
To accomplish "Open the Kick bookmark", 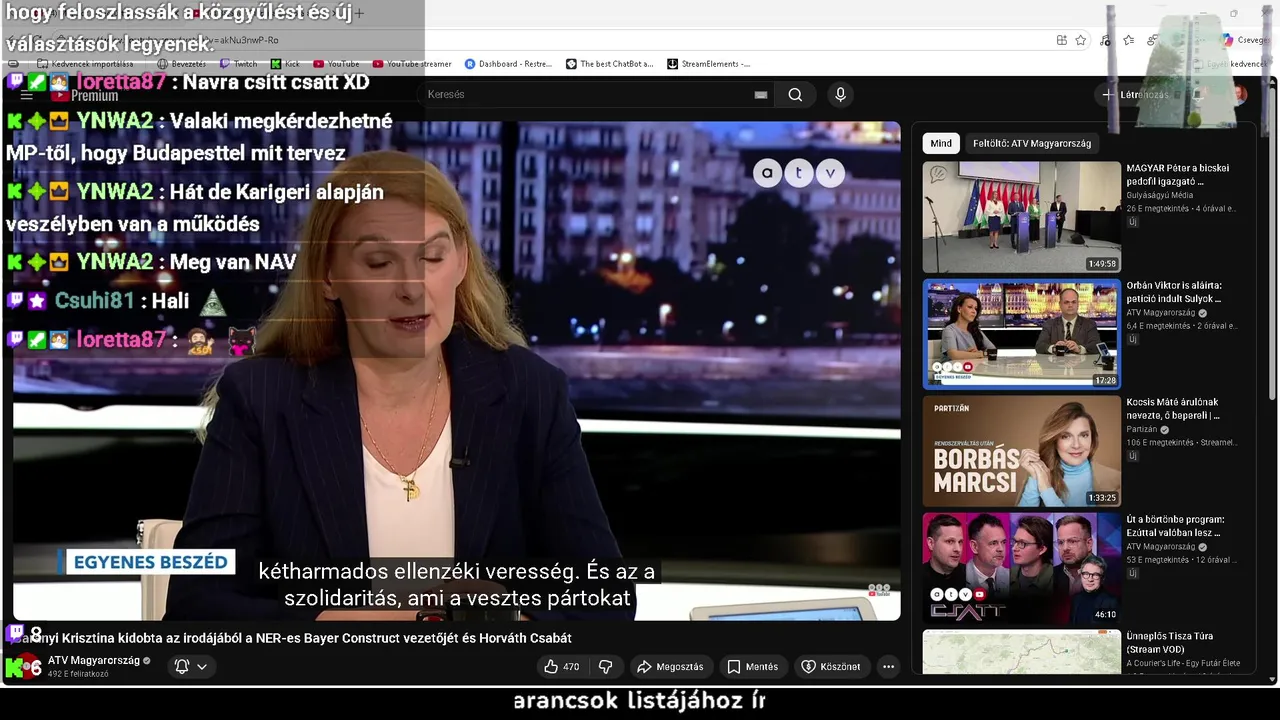I will click(285, 64).
